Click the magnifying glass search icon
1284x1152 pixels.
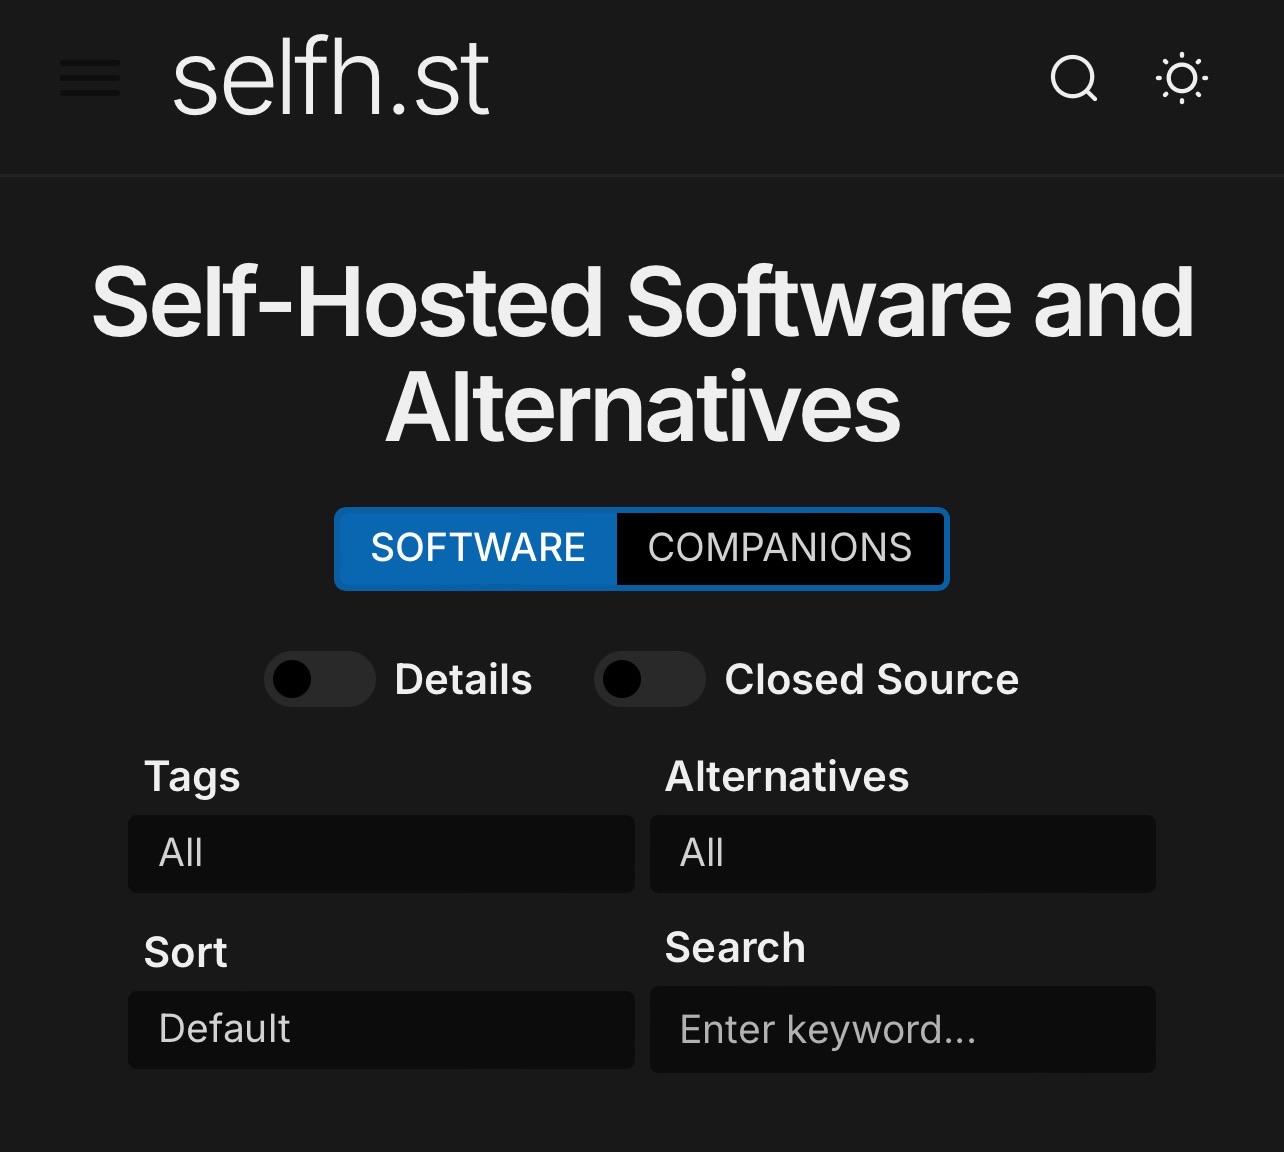[1074, 78]
